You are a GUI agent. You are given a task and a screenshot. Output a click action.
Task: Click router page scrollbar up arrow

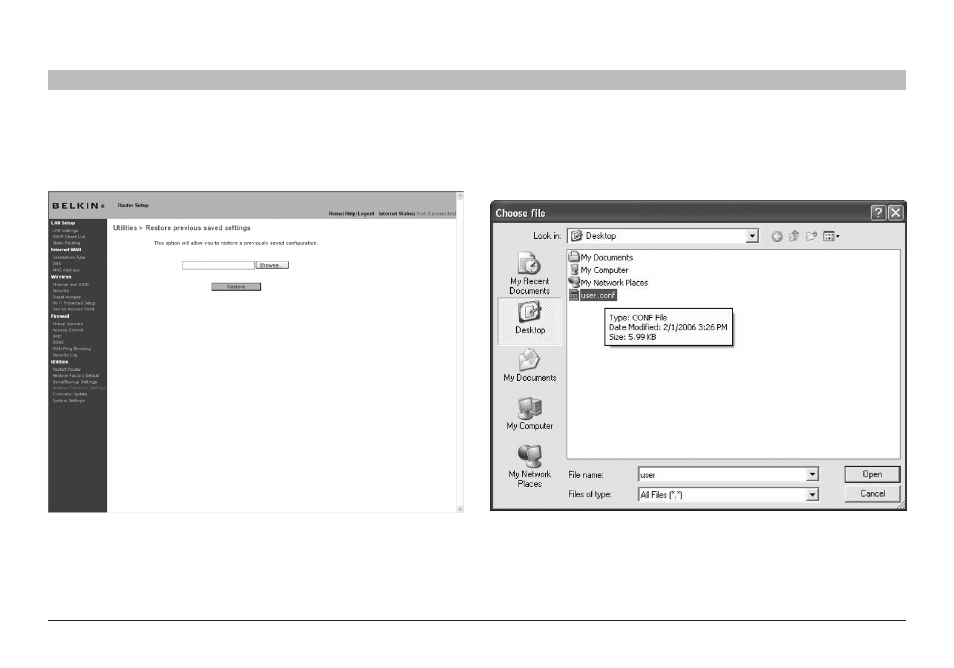(x=460, y=196)
